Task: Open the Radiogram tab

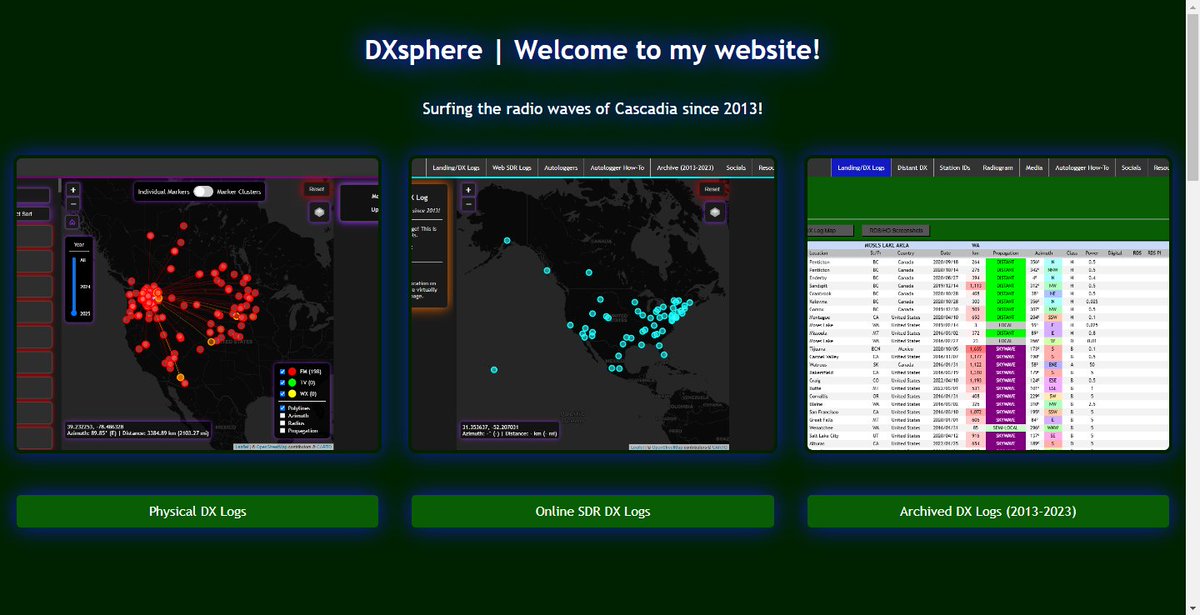Action: [x=998, y=168]
